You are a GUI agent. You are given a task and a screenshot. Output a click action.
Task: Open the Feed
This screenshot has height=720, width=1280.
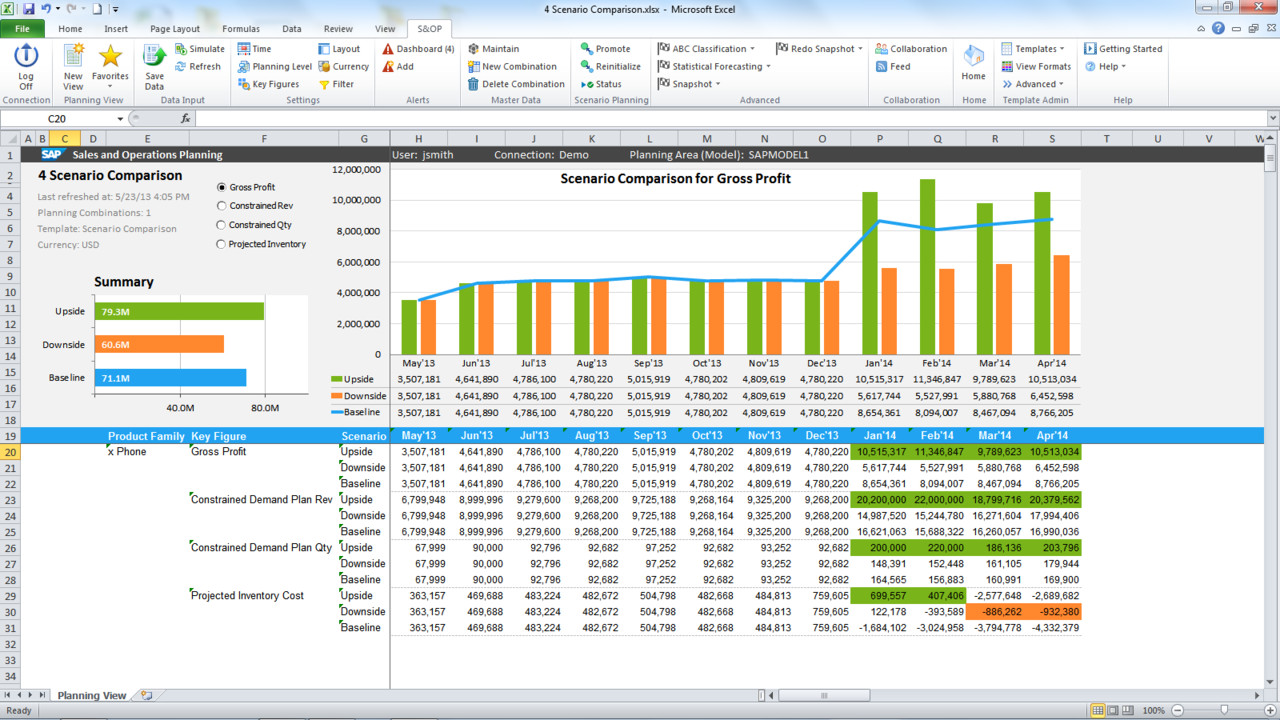(892, 67)
